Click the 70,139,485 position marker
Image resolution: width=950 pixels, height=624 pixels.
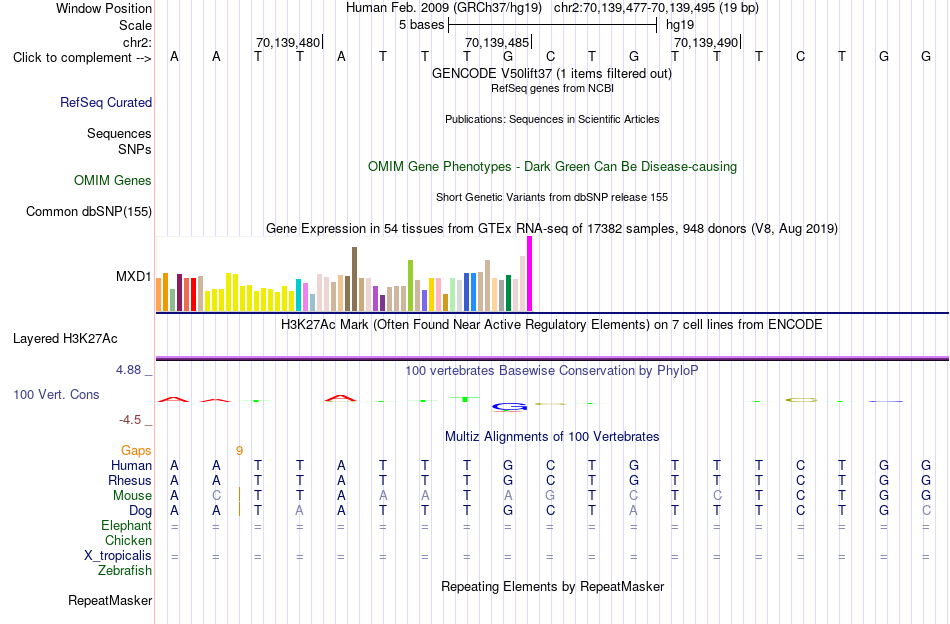pos(497,42)
